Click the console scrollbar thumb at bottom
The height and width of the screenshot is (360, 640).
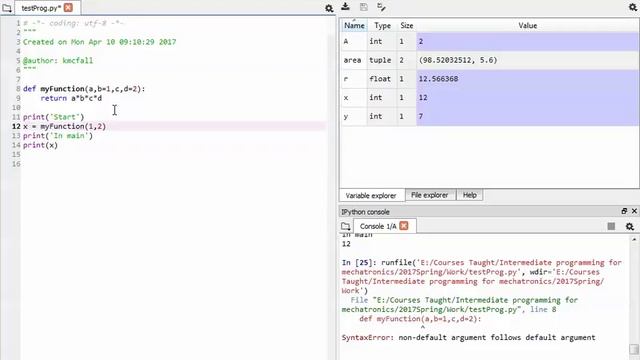[x=634, y=349]
